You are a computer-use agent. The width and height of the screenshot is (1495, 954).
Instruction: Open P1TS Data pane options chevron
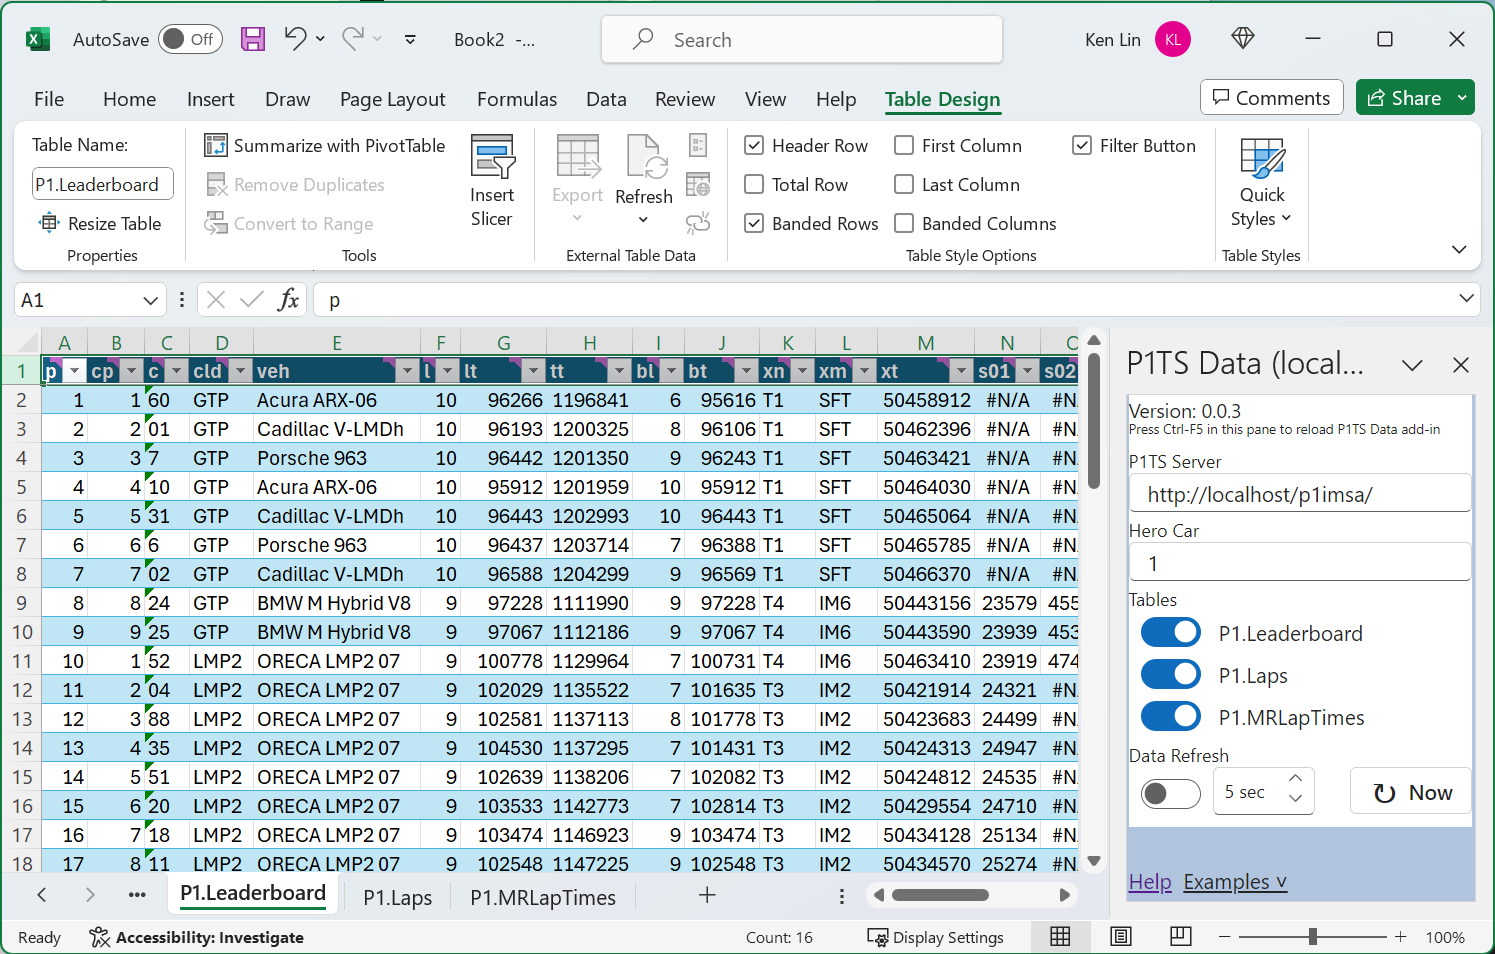click(1412, 365)
